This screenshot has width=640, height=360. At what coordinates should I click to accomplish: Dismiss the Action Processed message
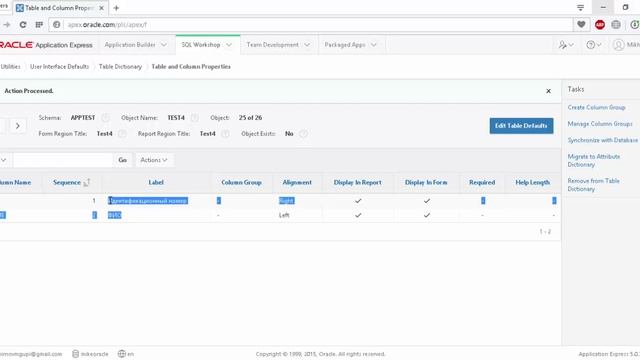click(549, 91)
